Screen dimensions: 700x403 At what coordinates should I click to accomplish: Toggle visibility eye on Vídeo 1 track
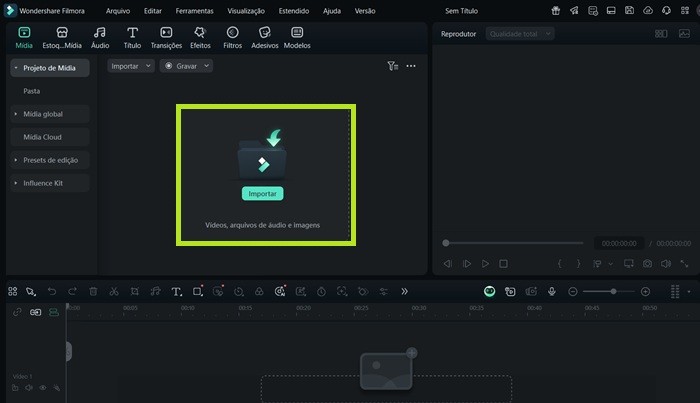point(42,387)
